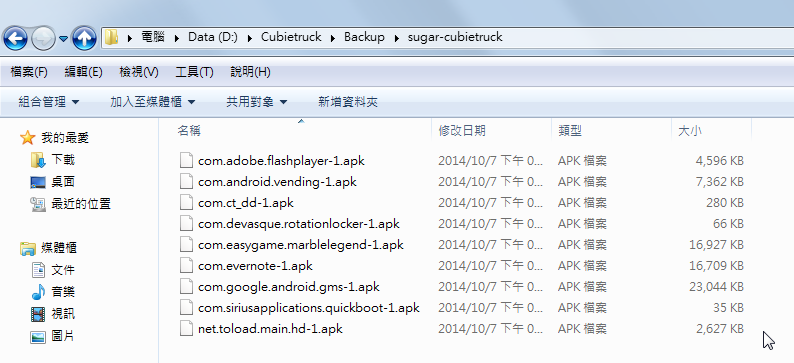This screenshot has height=363, width=794.
Task: Select Backup in the breadcrumb path
Action: coord(364,37)
